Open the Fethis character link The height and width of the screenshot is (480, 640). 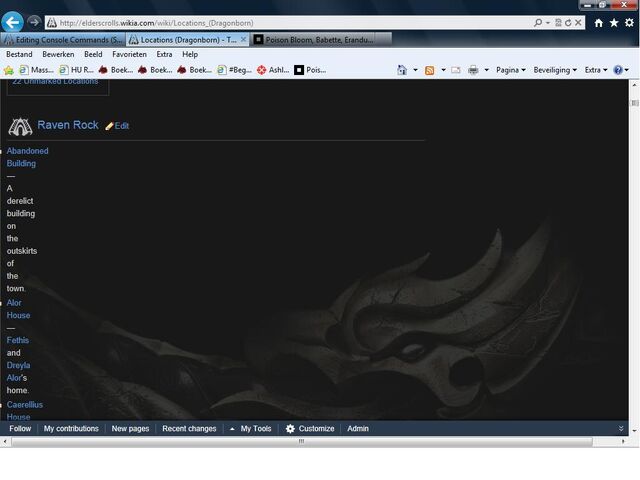point(18,340)
